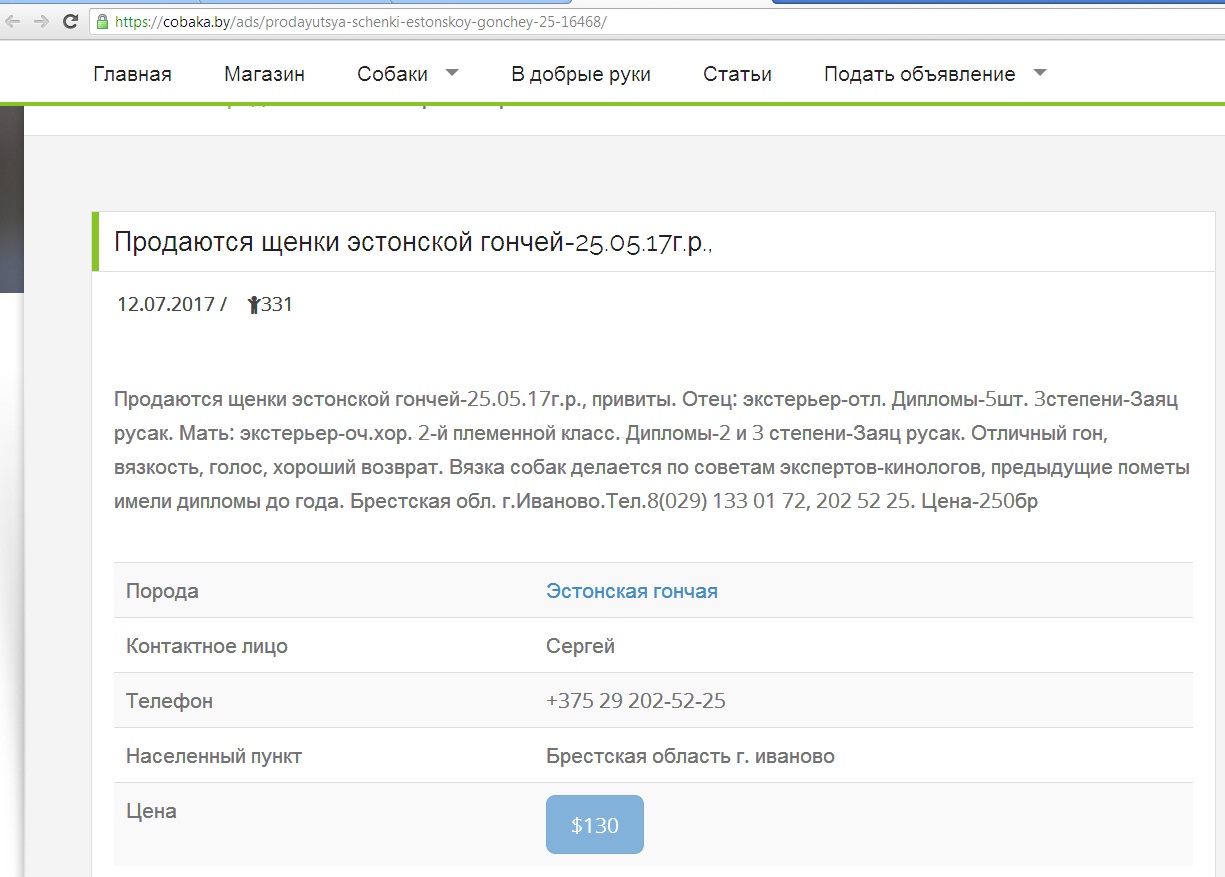Click the partial image at the left edge
The width and height of the screenshot is (1225, 877).
point(10,200)
